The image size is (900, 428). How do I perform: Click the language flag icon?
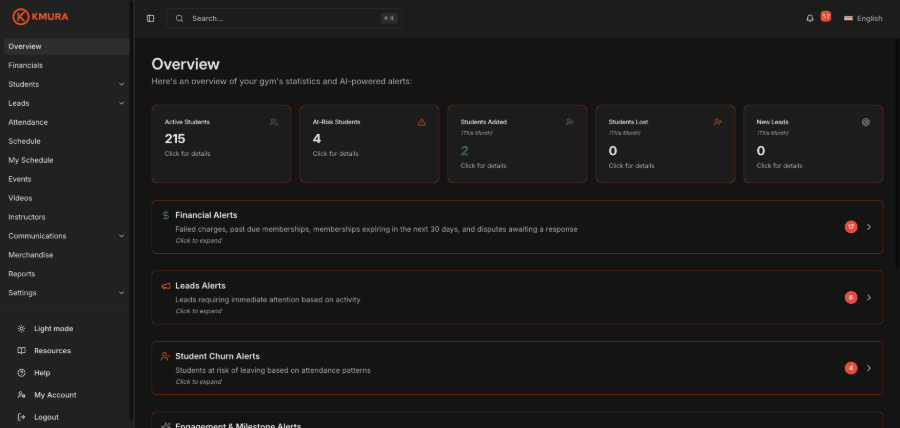point(848,18)
